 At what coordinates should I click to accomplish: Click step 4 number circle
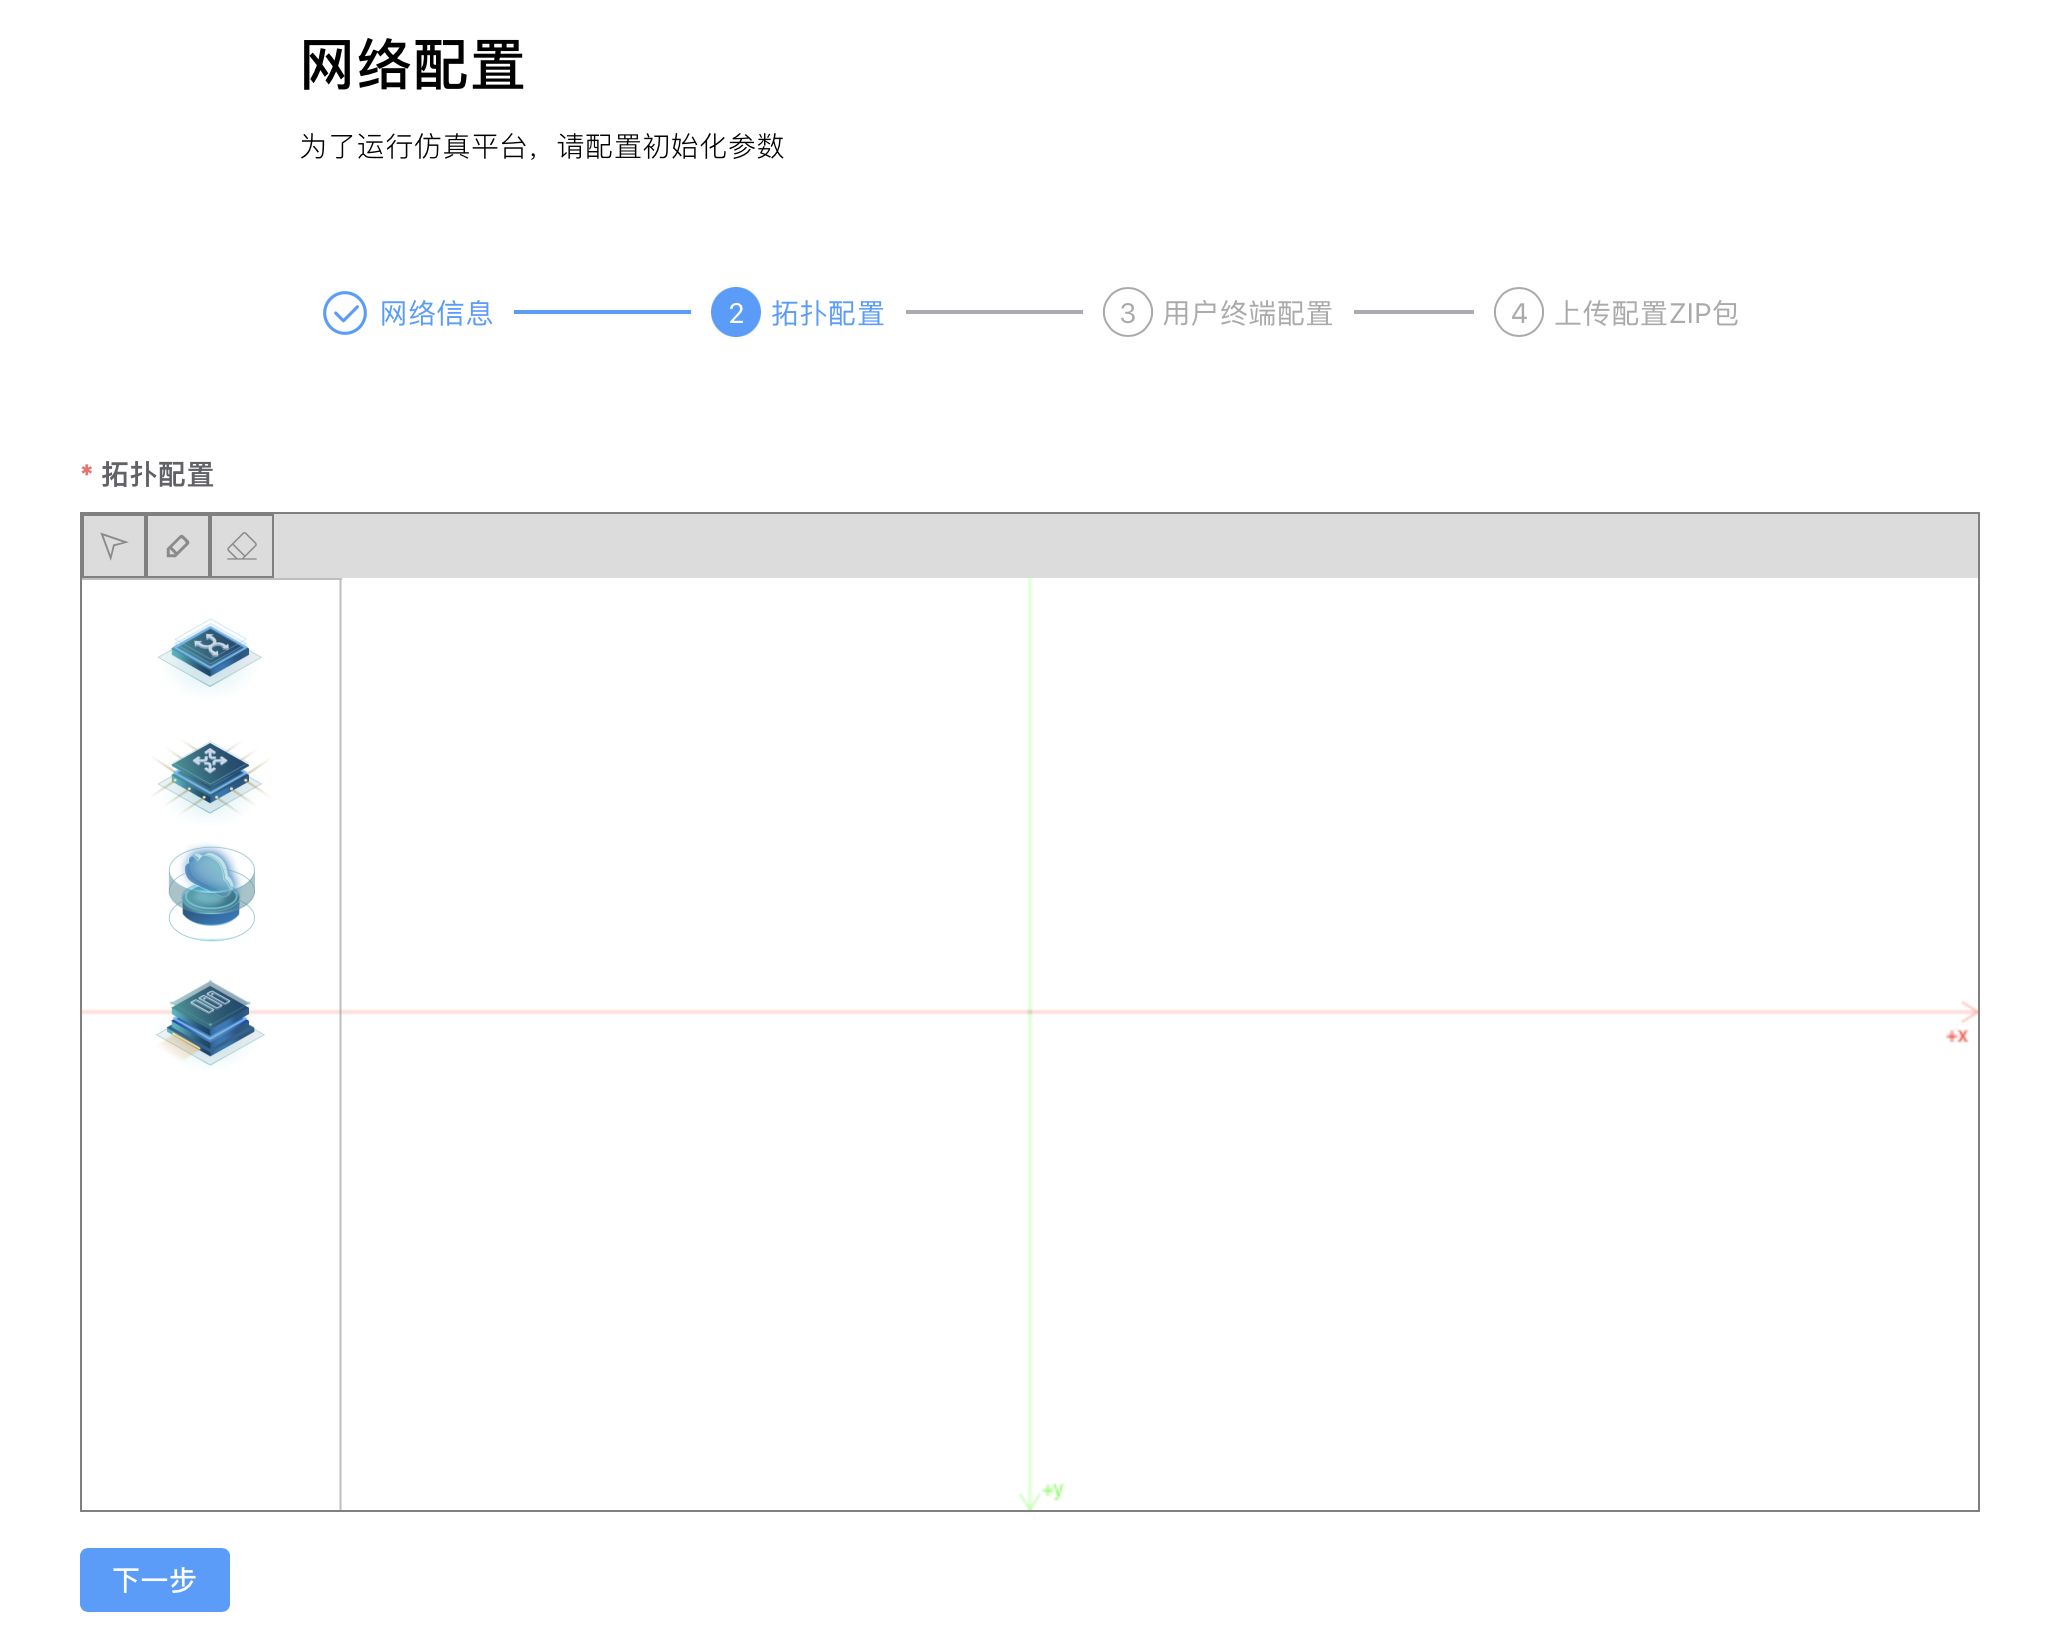tap(1518, 313)
